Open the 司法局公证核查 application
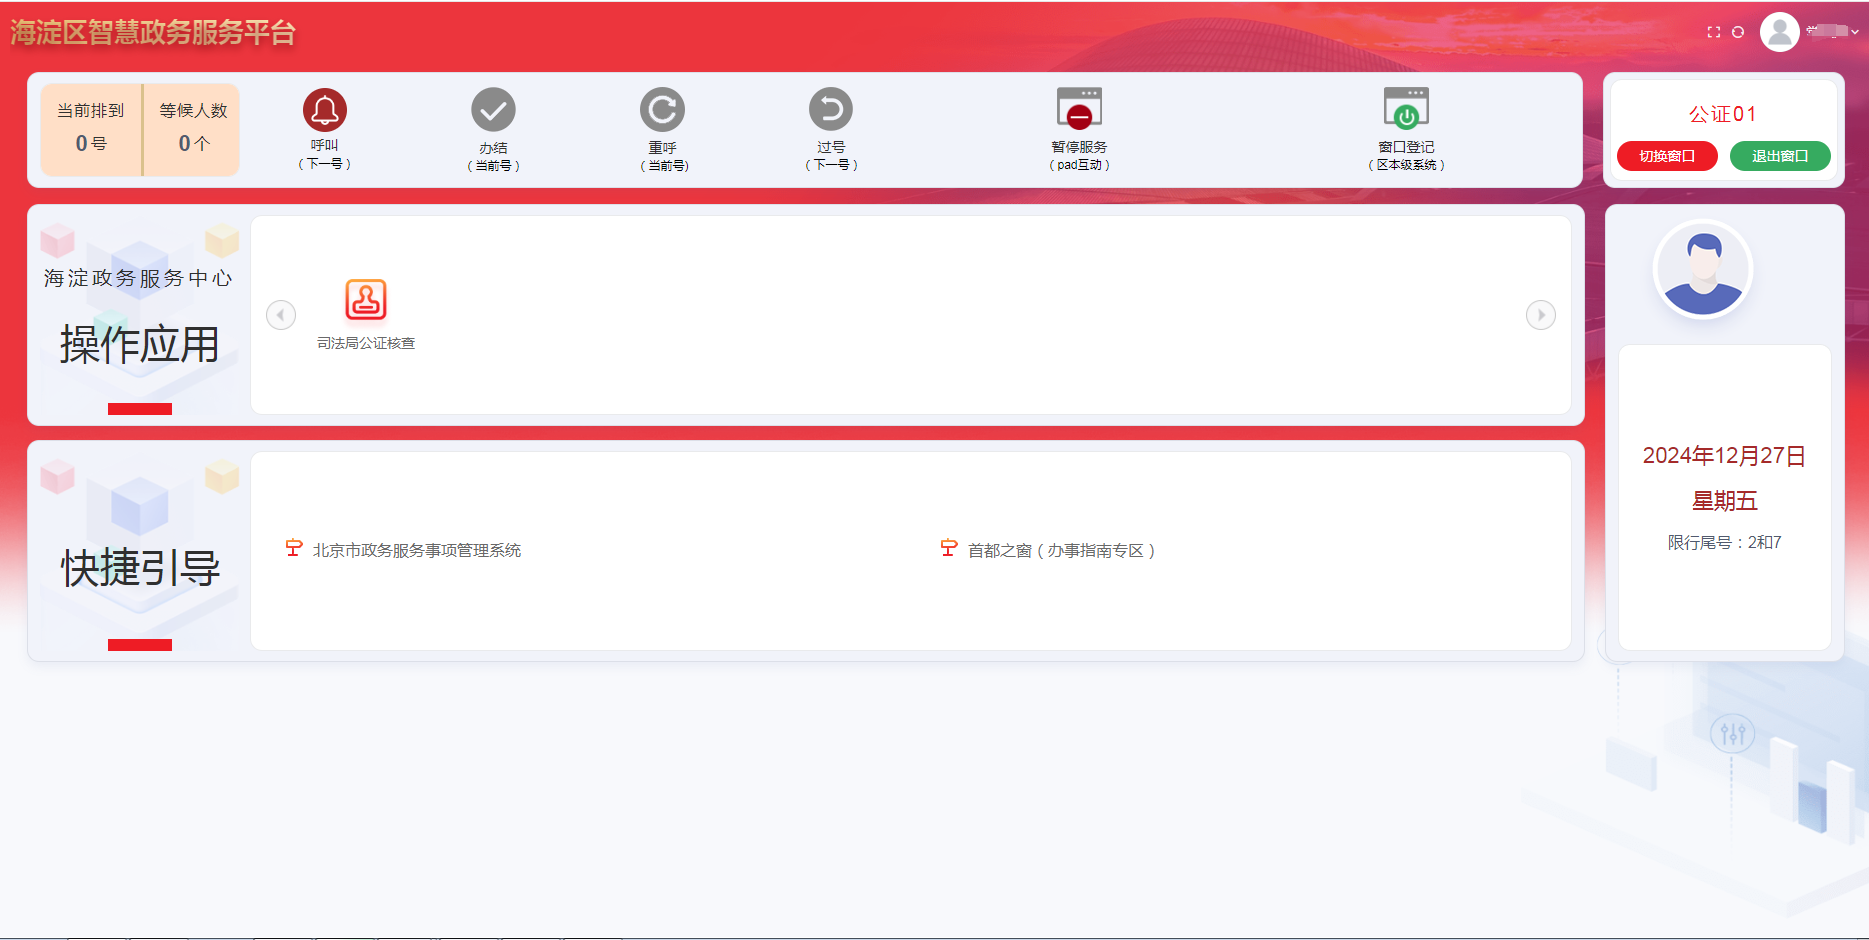1869x940 pixels. [x=366, y=300]
